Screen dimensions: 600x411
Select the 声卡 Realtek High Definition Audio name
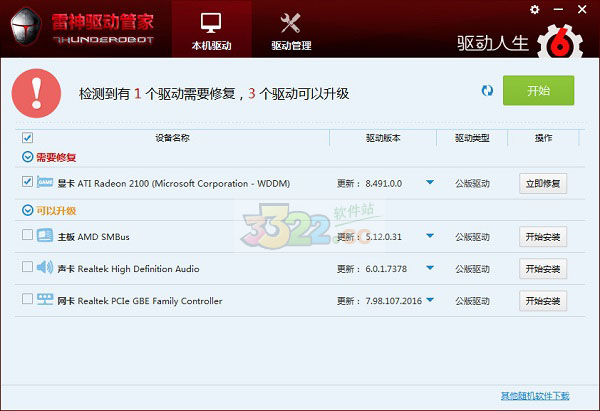click(x=128, y=269)
